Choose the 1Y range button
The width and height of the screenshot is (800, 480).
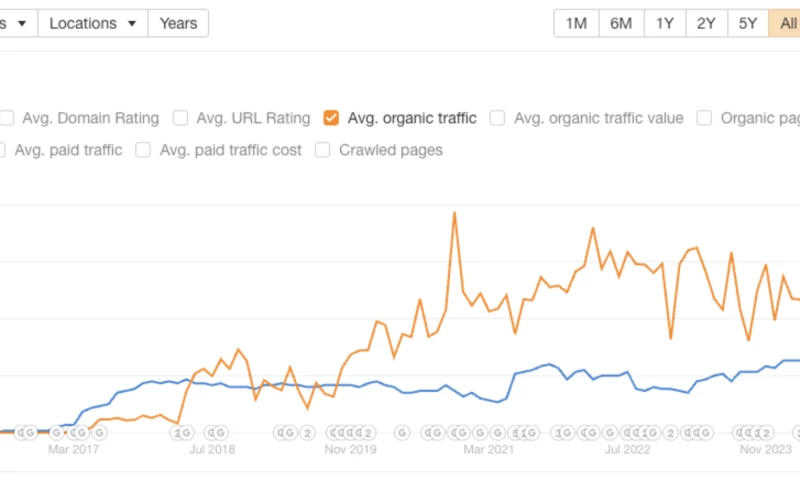pos(665,23)
